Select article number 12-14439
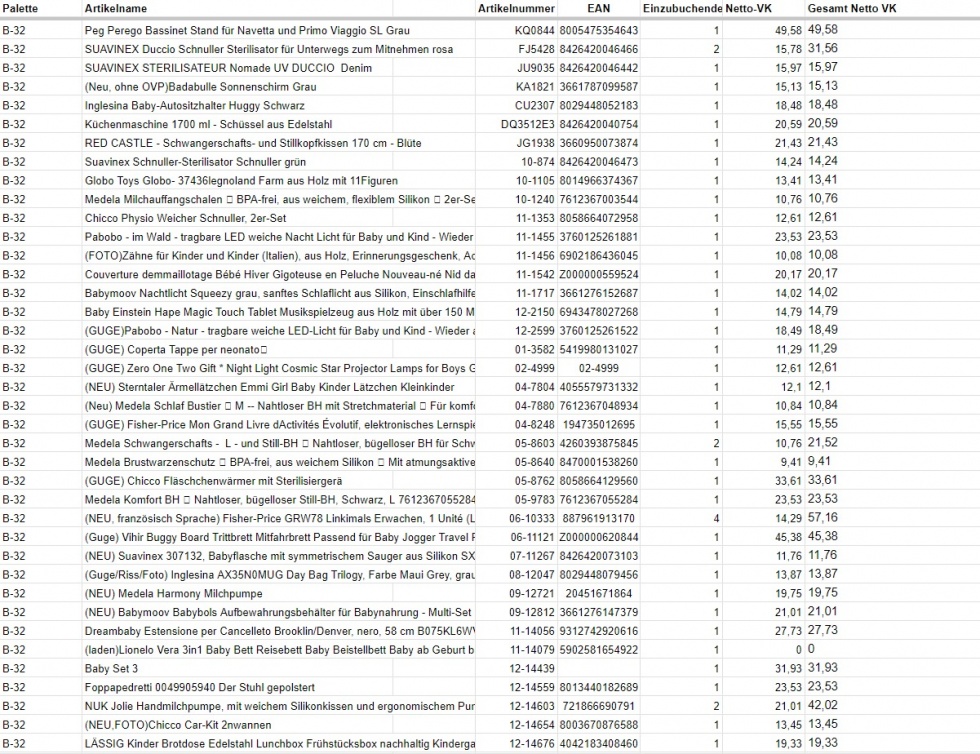This screenshot has height=754, width=980. tap(532, 668)
